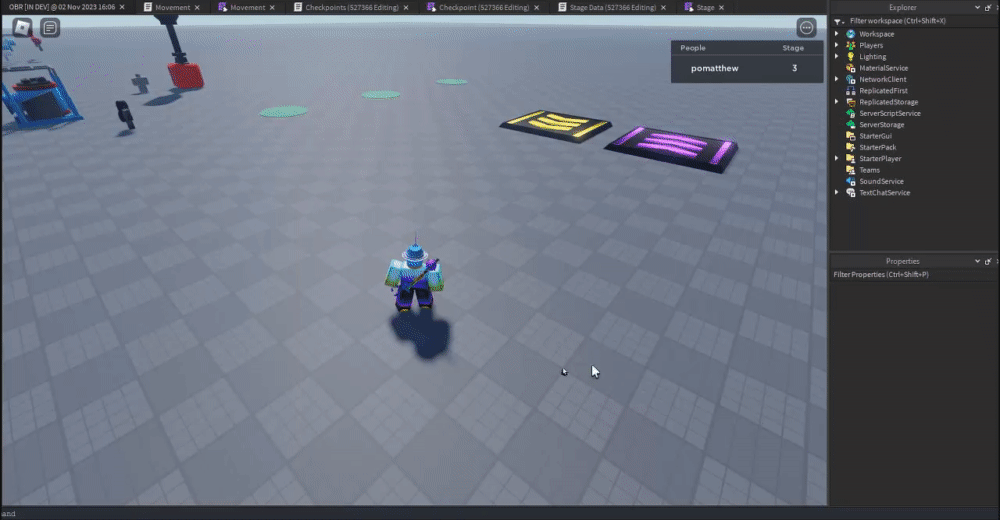Click the Filter workspace search field

(920, 21)
